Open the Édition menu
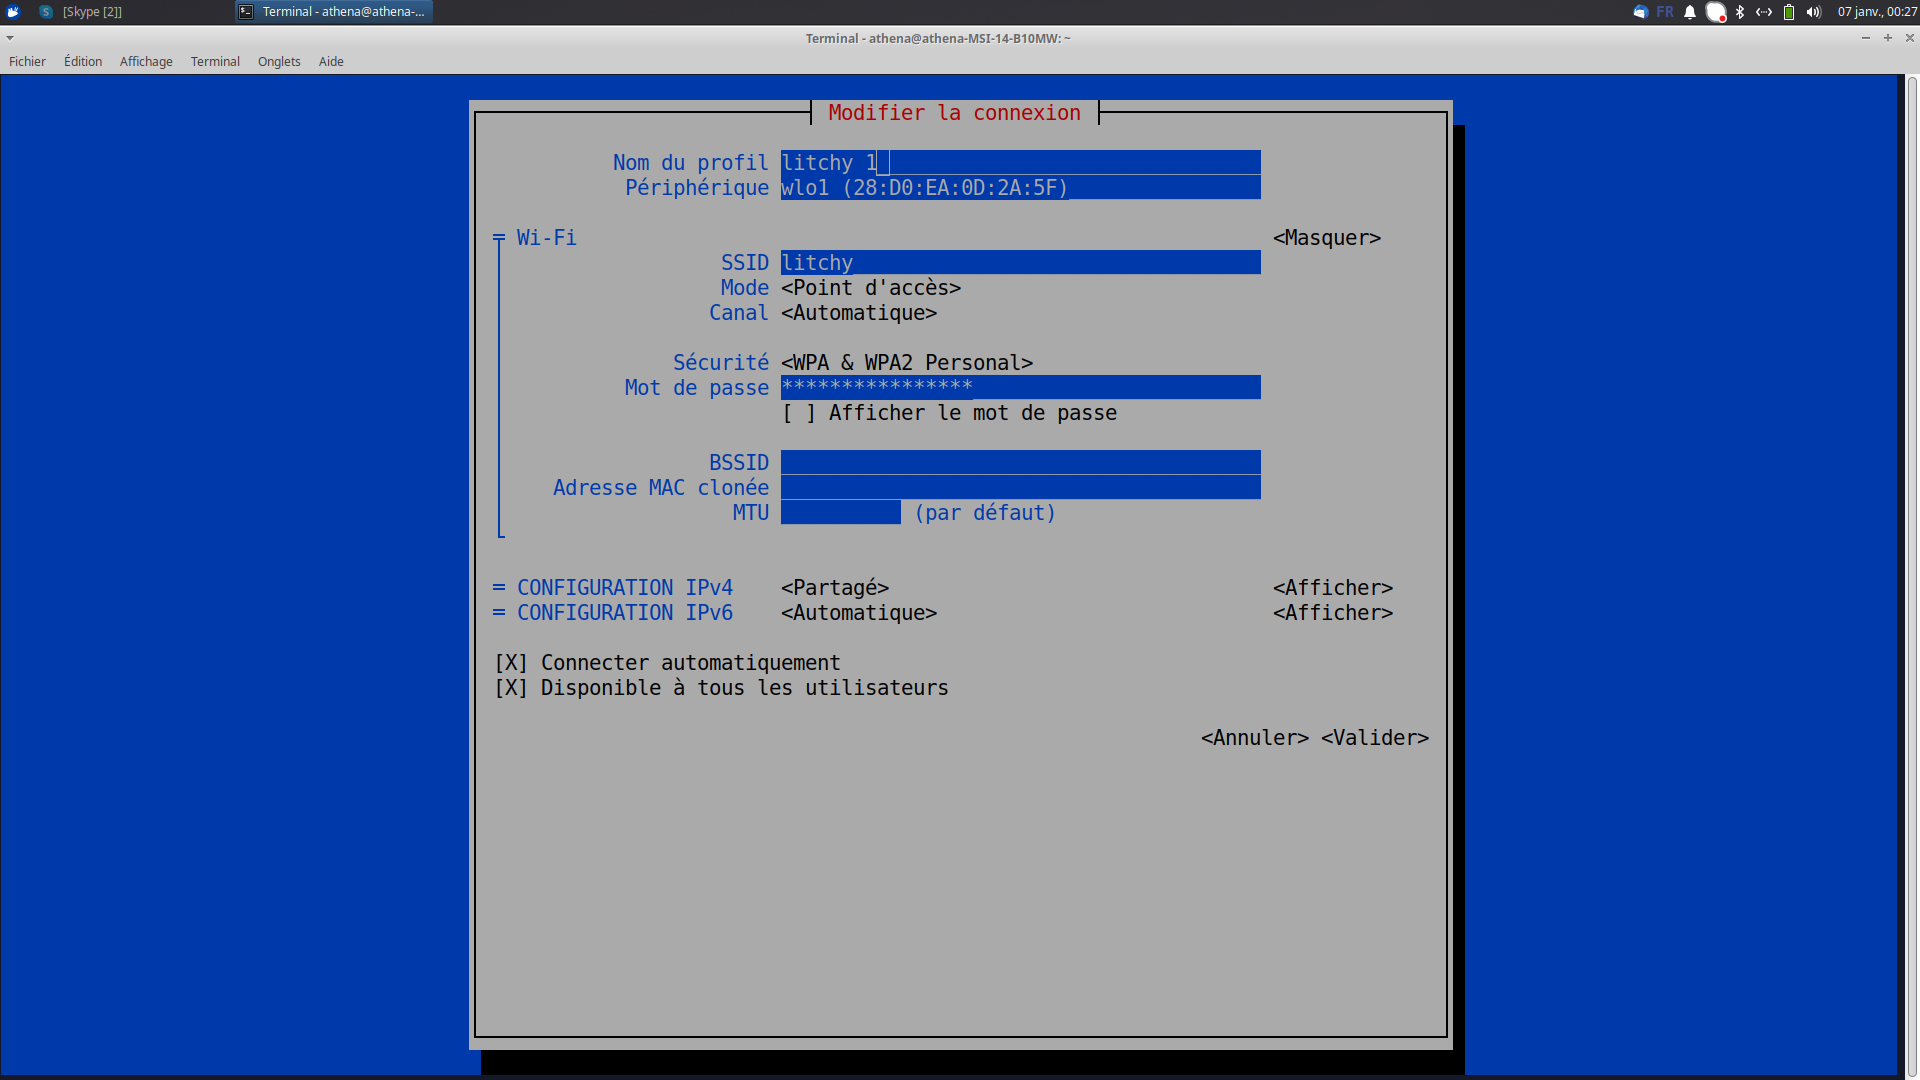Screen dimensions: 1920x1080 tap(83, 61)
